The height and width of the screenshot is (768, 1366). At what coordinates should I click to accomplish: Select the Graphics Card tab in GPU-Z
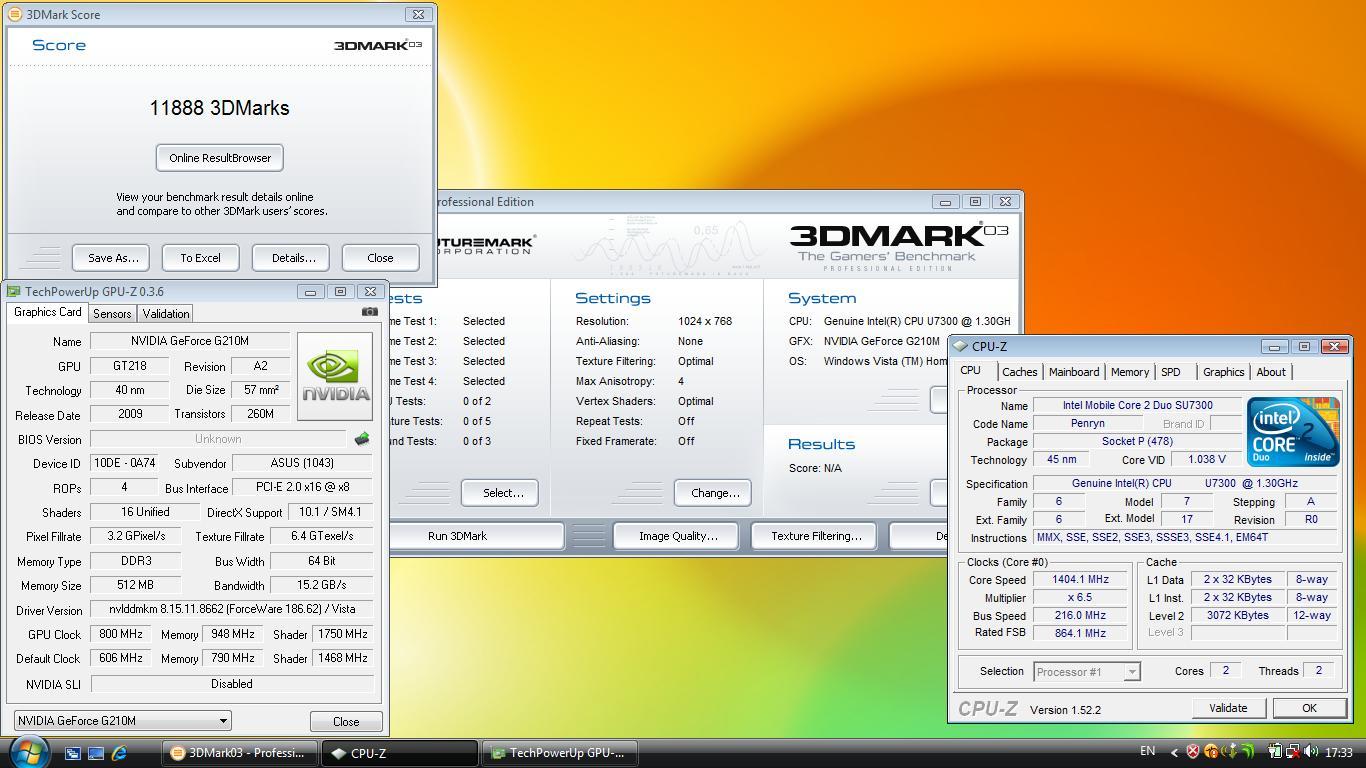tap(47, 312)
